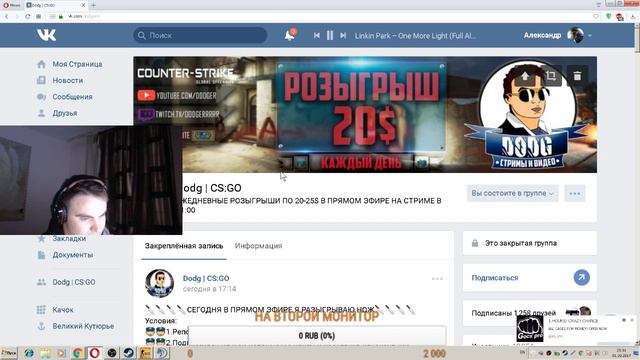The height and width of the screenshot is (360, 640).
Task: Open the Opera speed dial grid
Action: (x=38, y=17)
